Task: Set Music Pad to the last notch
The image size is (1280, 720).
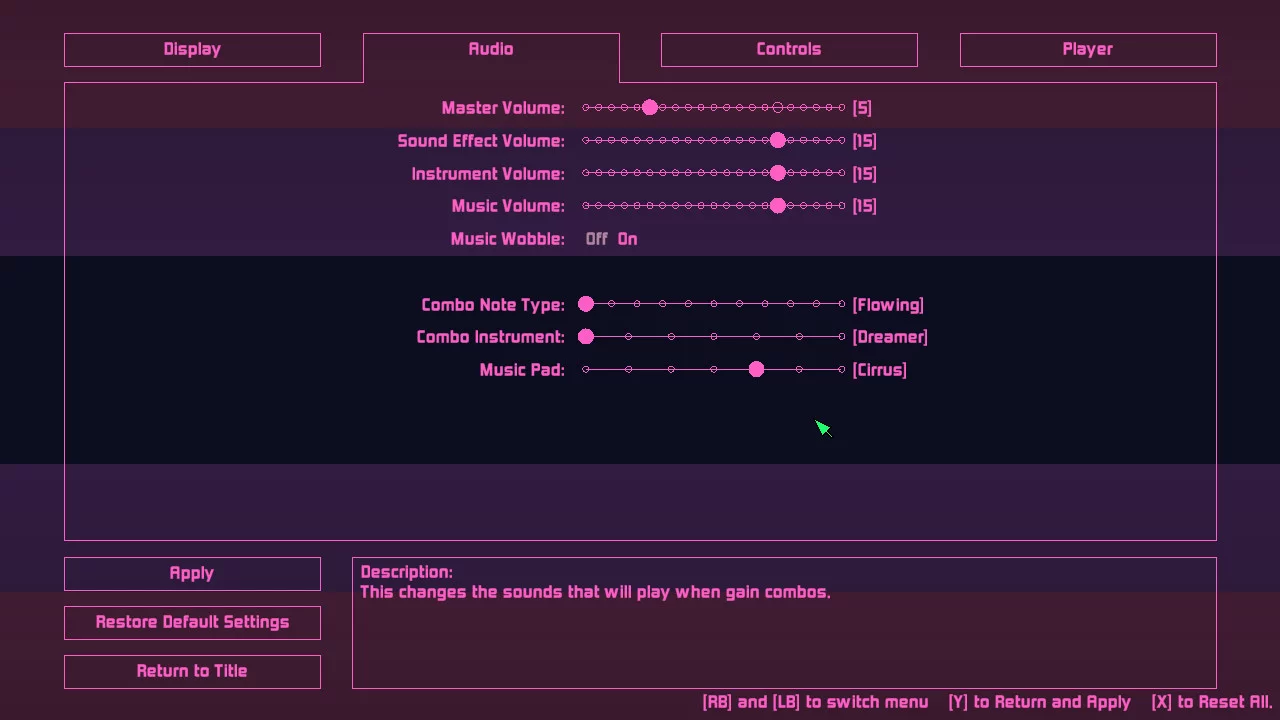Action: (x=842, y=370)
